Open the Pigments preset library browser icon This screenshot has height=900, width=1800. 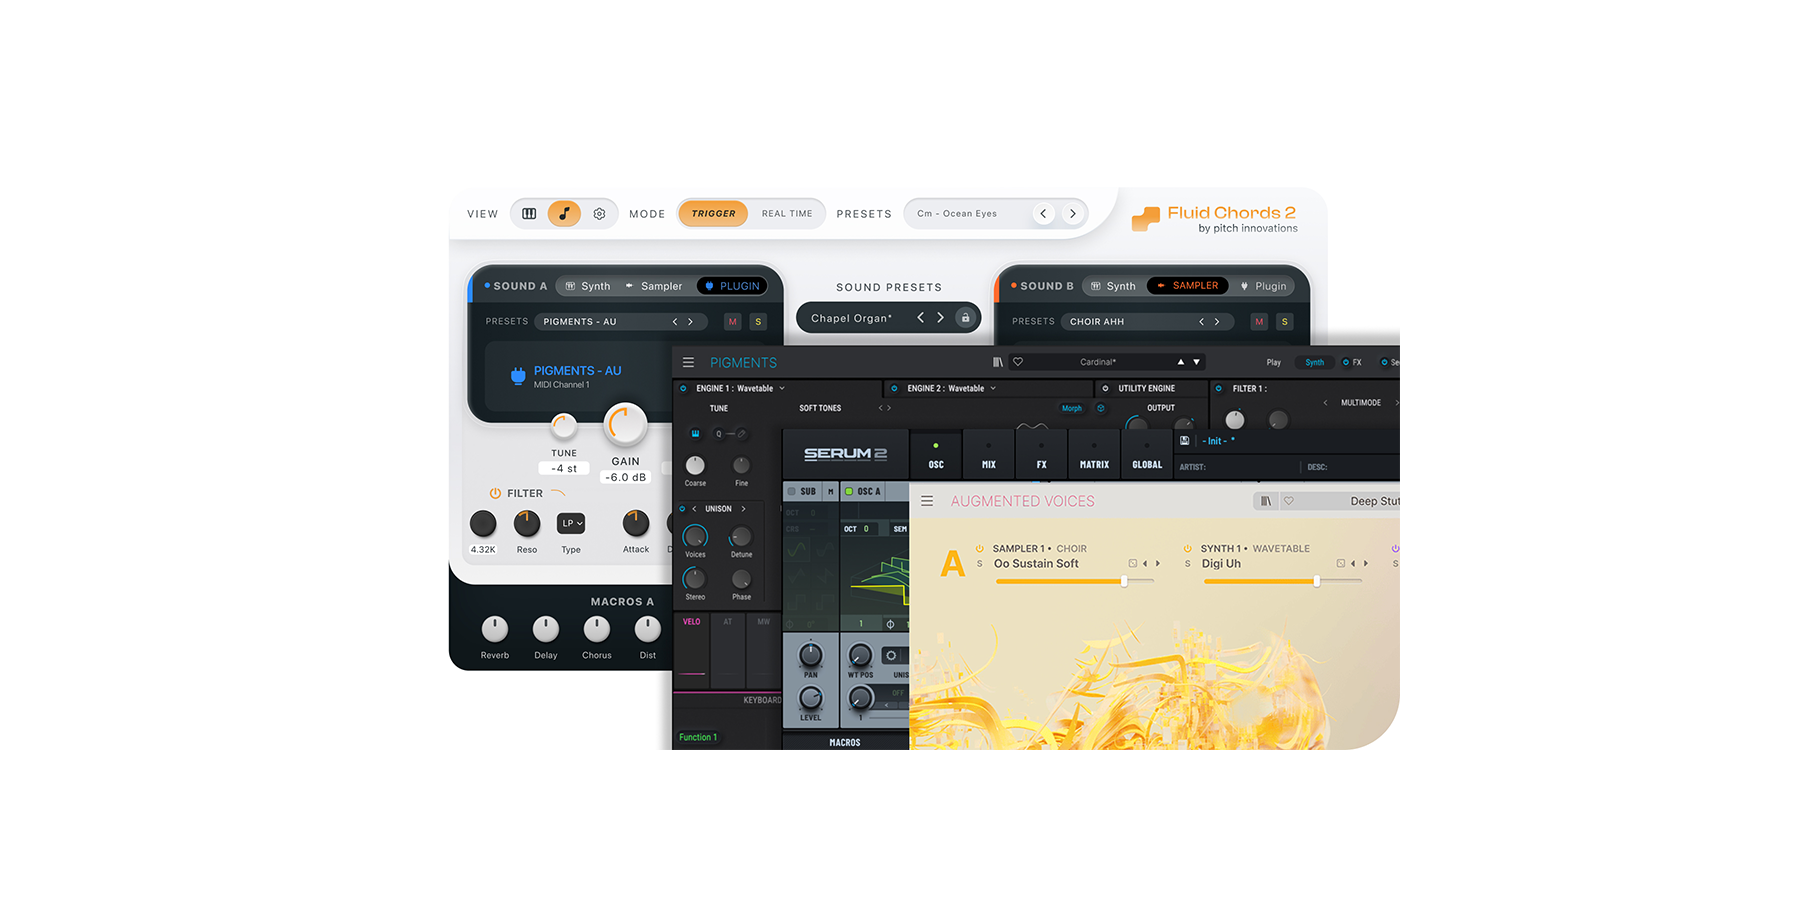[x=997, y=362]
